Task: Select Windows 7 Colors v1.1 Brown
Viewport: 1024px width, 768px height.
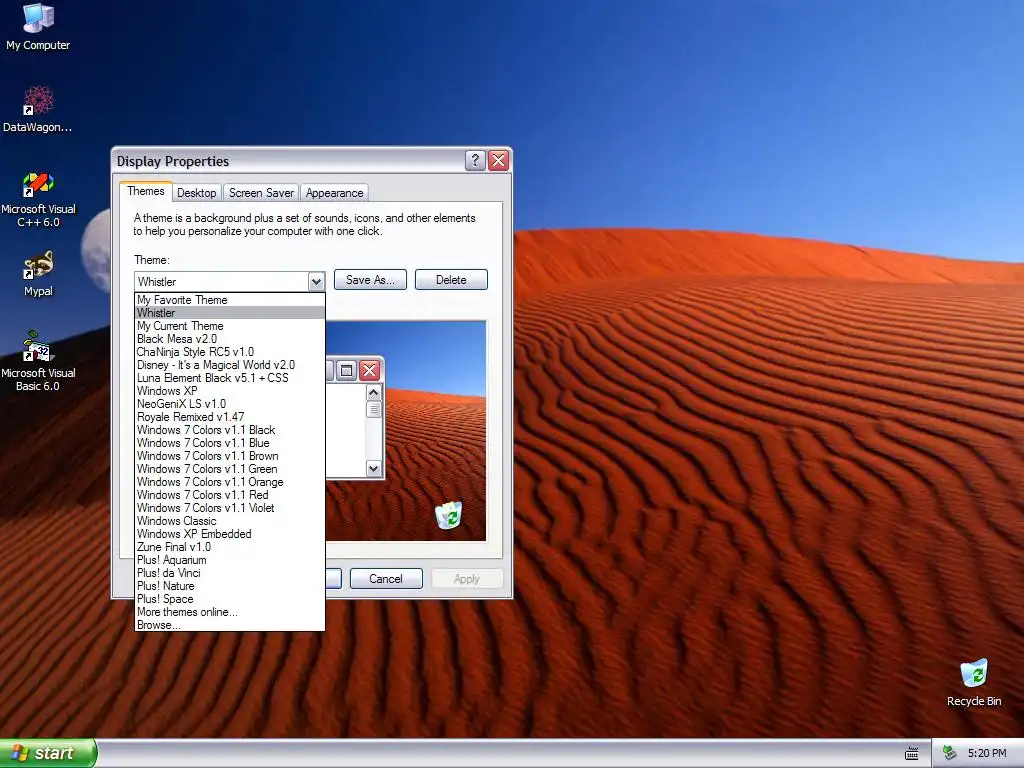Action: point(230,456)
